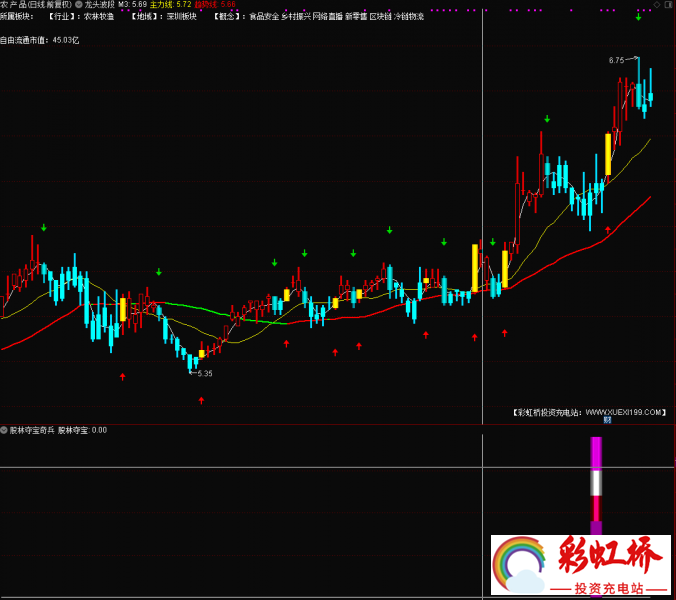This screenshot has width=676, height=600.
Task: Click the white segment of sub-chart signal bar
Action: (596, 483)
